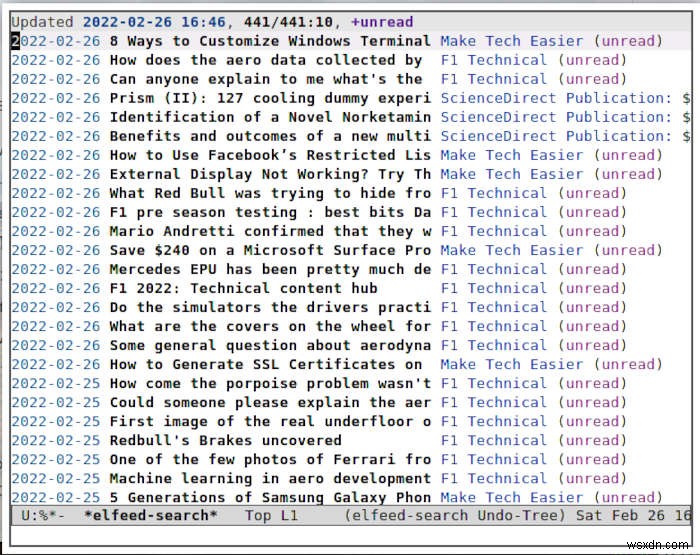Screen dimensions: 700x555
Task: Open "First image of the real underfloor o"
Action: click(x=270, y=421)
